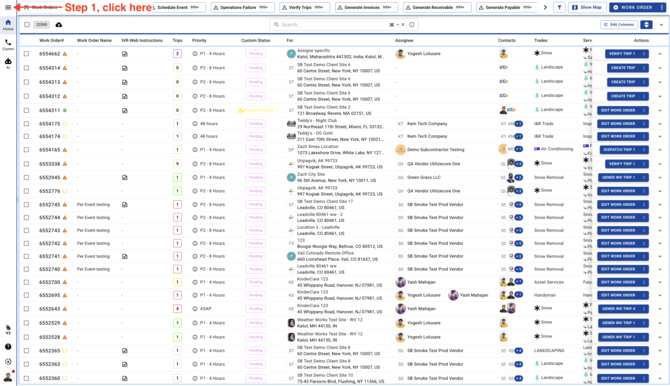Click the Pending status chip for 6554662
The width and height of the screenshot is (670, 386).
[x=256, y=54]
